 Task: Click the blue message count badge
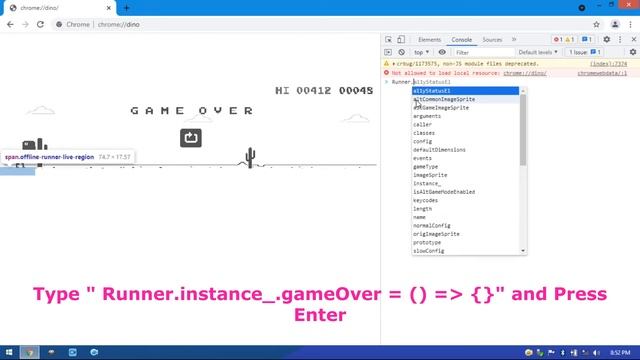pos(587,40)
